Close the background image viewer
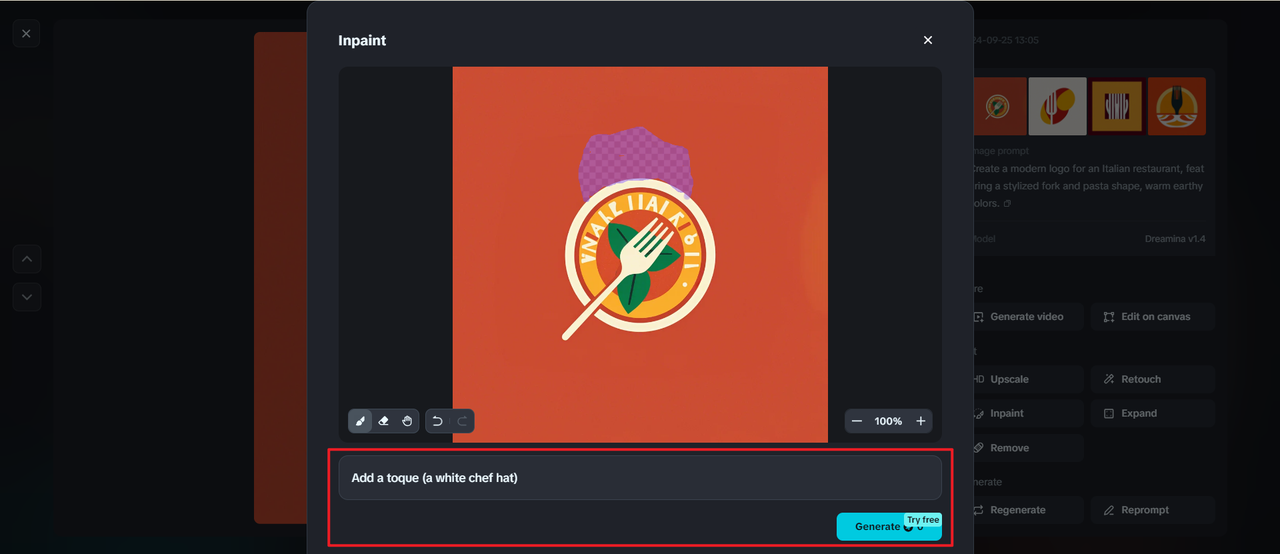 click(26, 33)
